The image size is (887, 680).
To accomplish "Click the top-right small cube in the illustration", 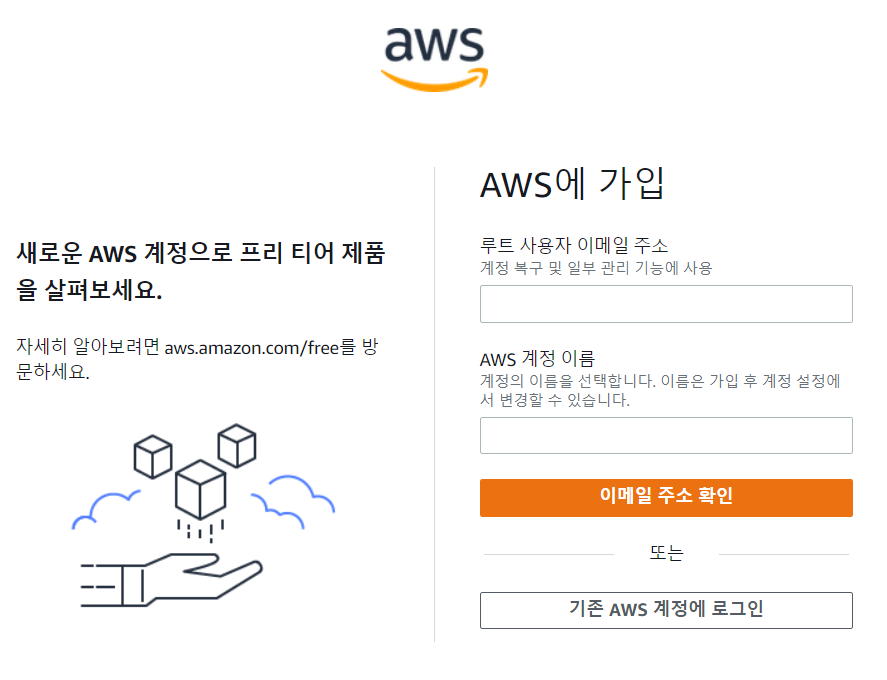I will [237, 446].
